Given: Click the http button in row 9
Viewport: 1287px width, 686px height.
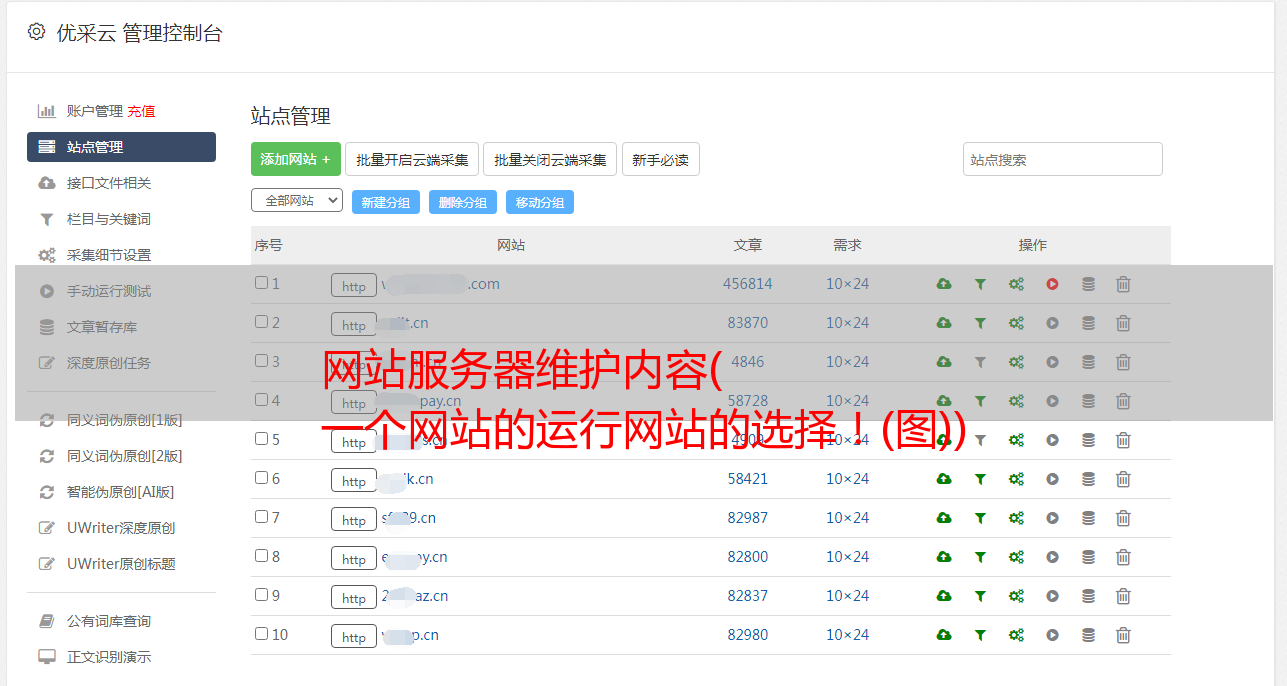Looking at the screenshot, I should tap(354, 597).
